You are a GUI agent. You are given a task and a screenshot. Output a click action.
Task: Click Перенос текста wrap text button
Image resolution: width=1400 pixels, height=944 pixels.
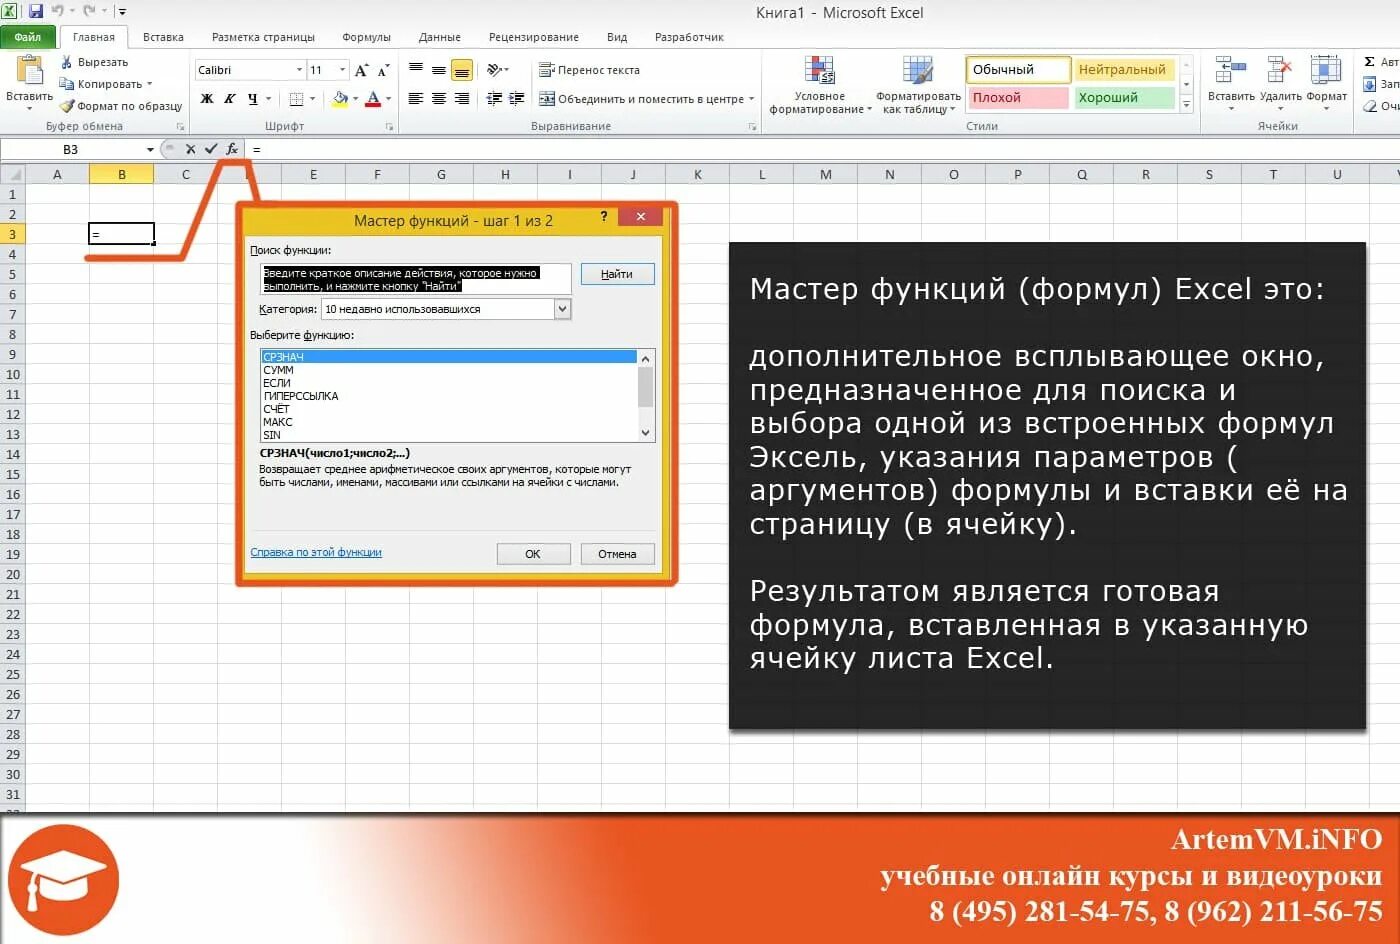(589, 70)
